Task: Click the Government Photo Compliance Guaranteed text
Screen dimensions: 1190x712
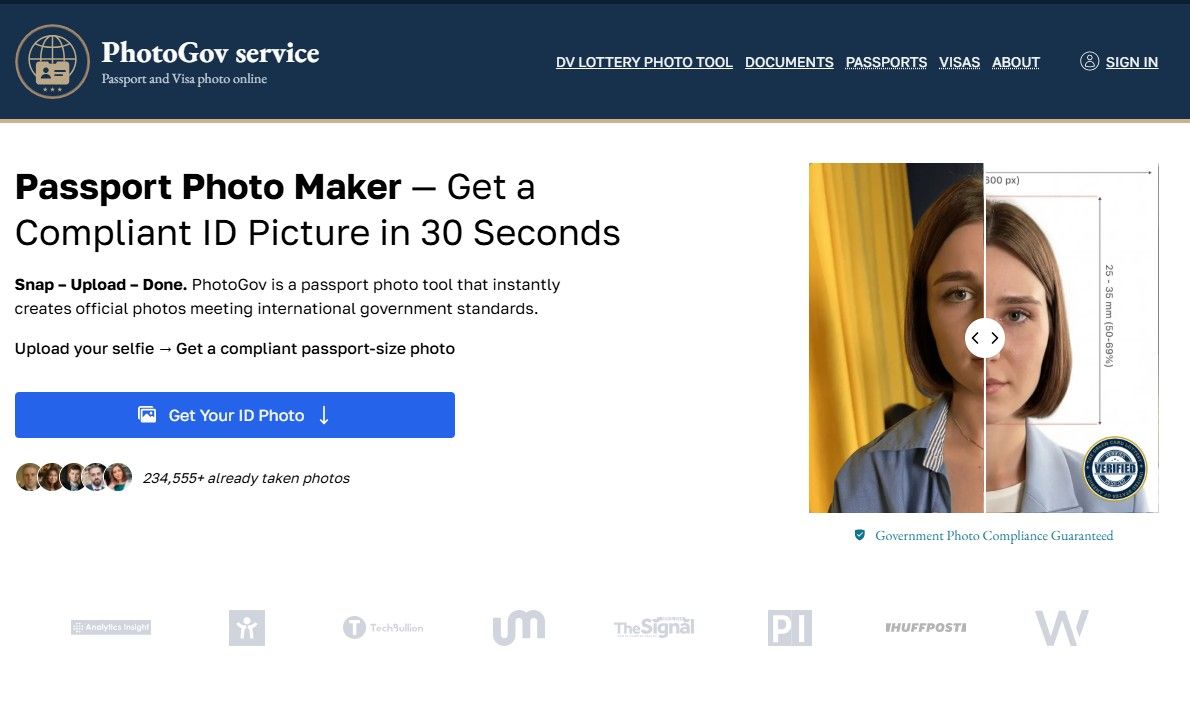Action: coord(993,535)
